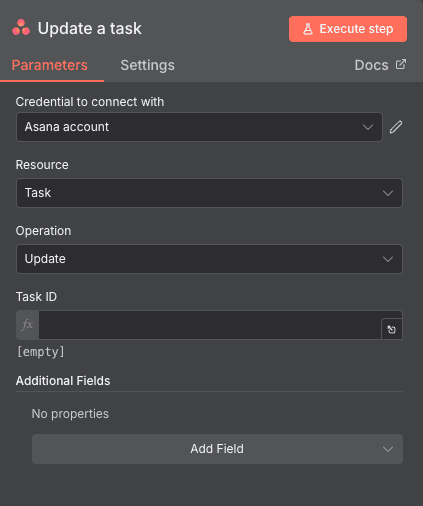Screen dimensions: 423x506
Task: Focus the Task ID input field
Action: (210, 325)
